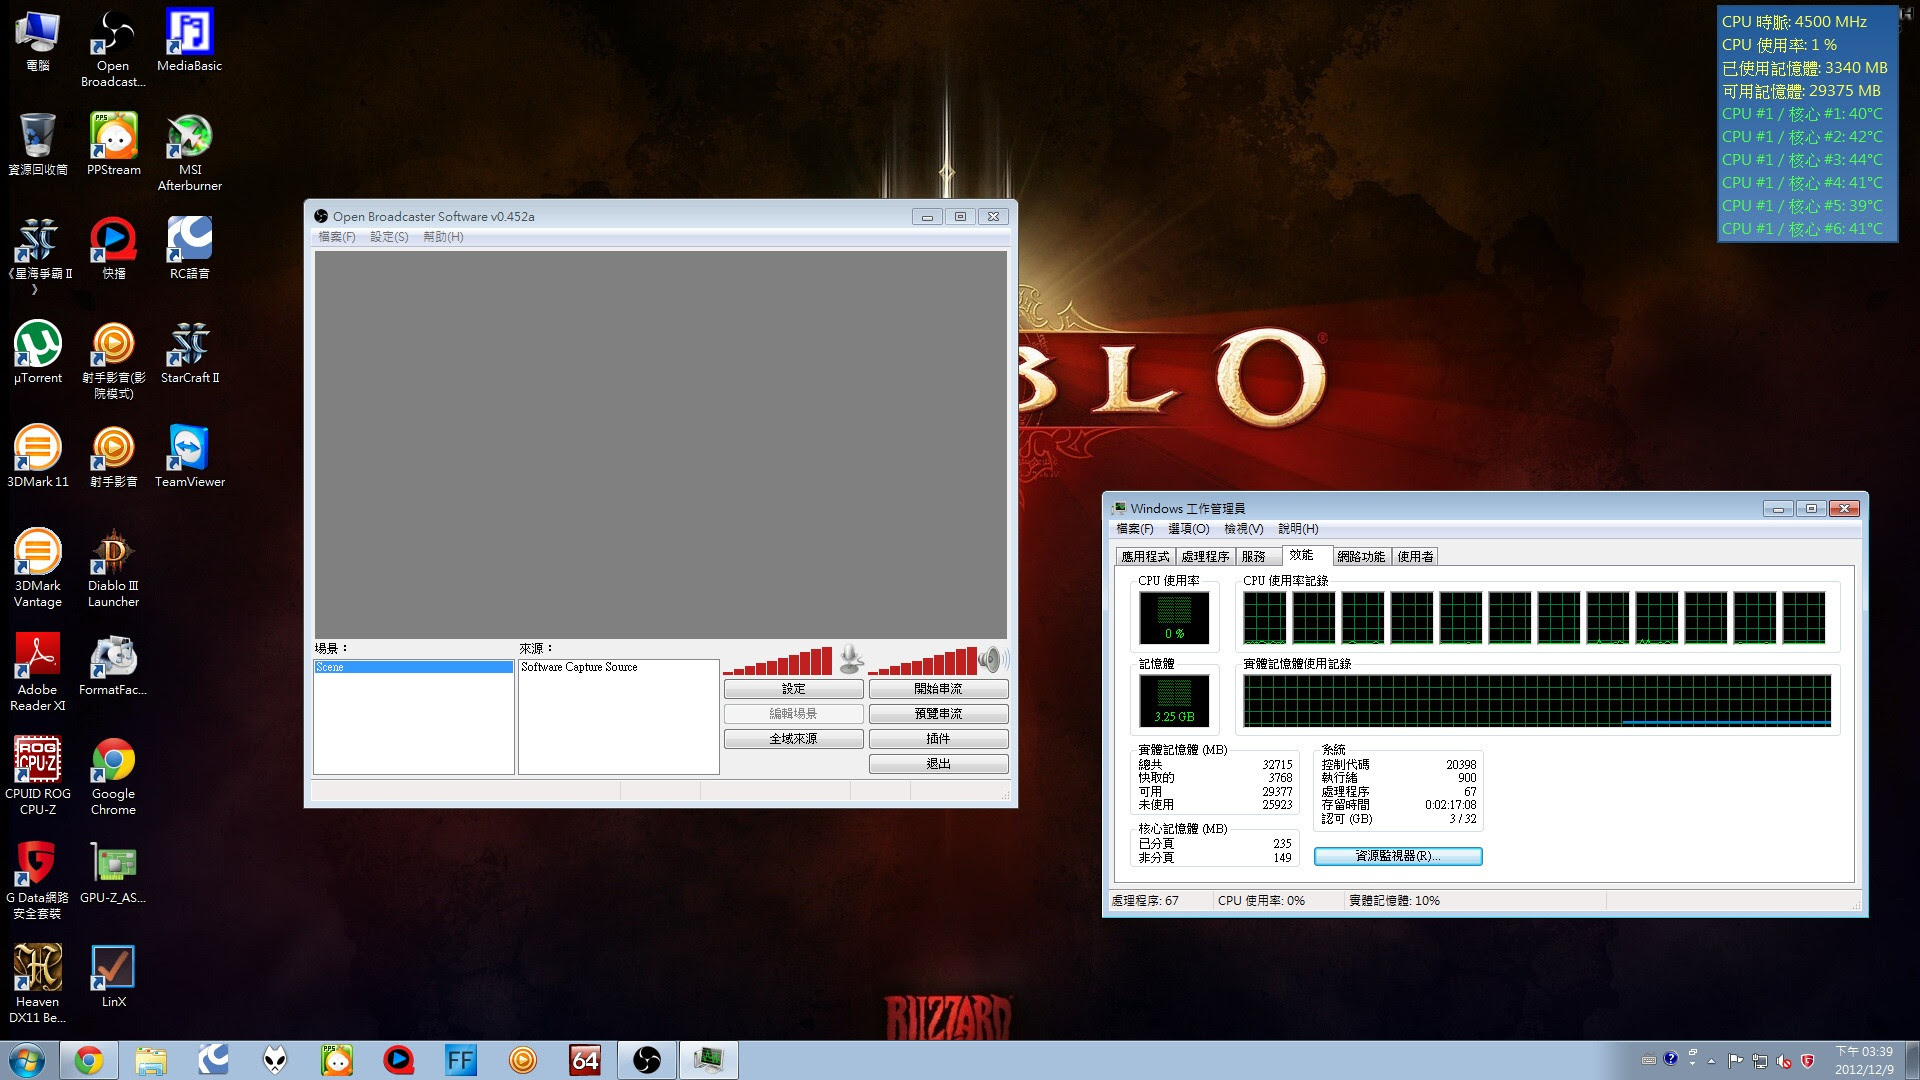Viewport: 1920px width, 1080px height.
Task: Select the FormatFactory desktop shortcut
Action: (113, 664)
